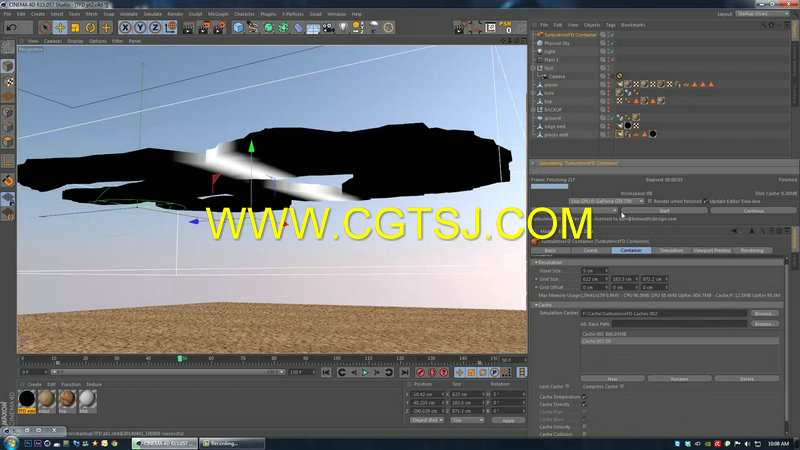Select TurbulenceFD Container in object list
The width and height of the screenshot is (800, 450).
click(570, 35)
